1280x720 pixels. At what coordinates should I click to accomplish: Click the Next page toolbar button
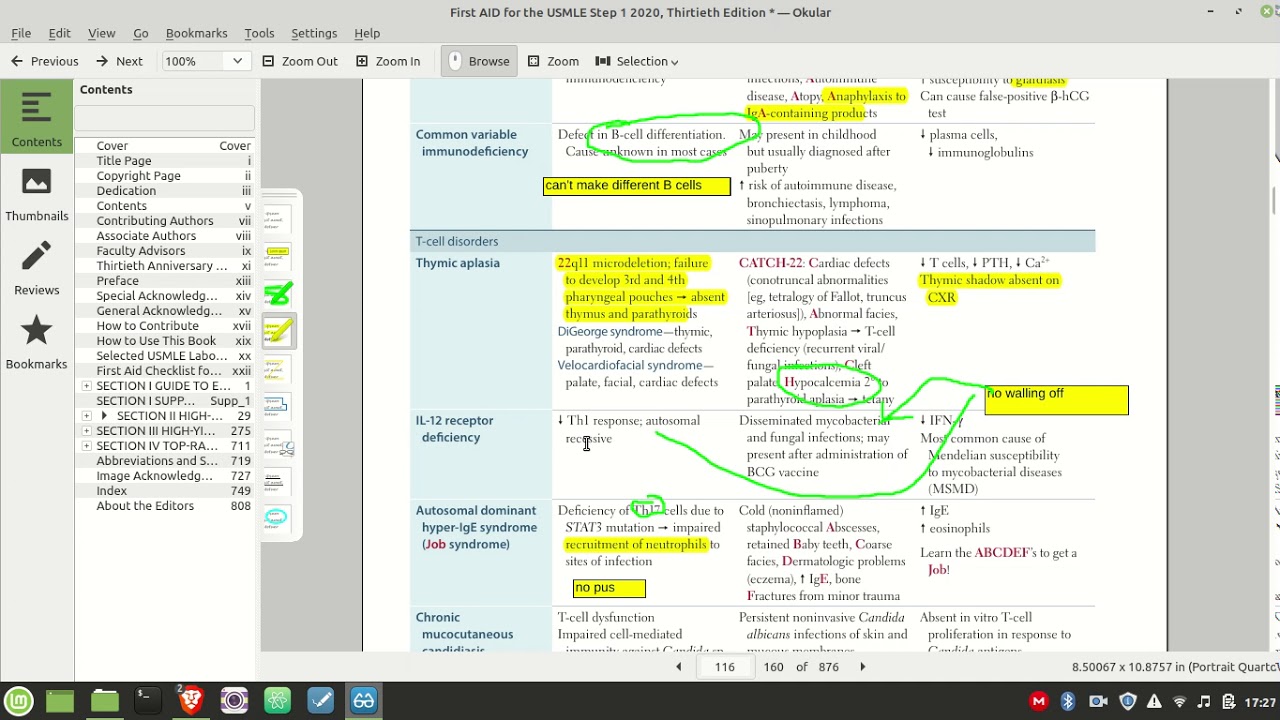(x=119, y=61)
